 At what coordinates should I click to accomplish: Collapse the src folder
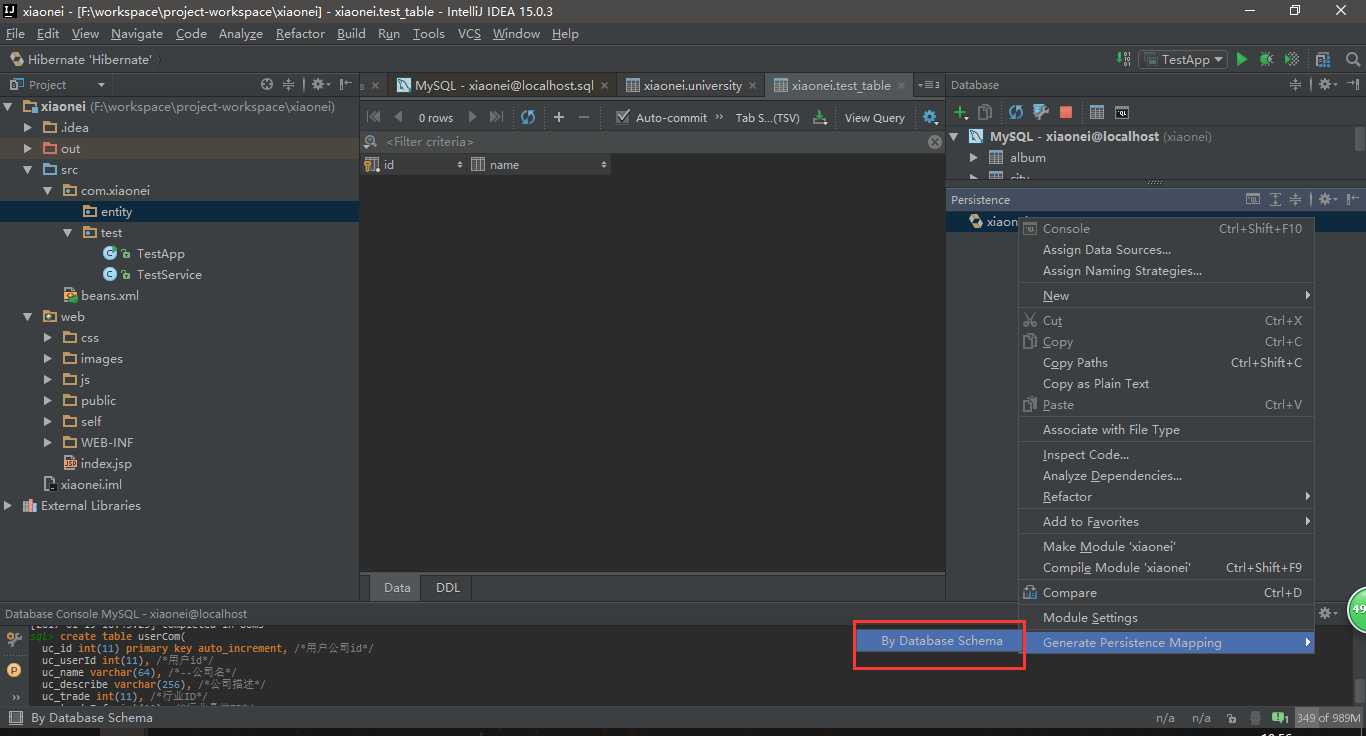click(x=28, y=169)
